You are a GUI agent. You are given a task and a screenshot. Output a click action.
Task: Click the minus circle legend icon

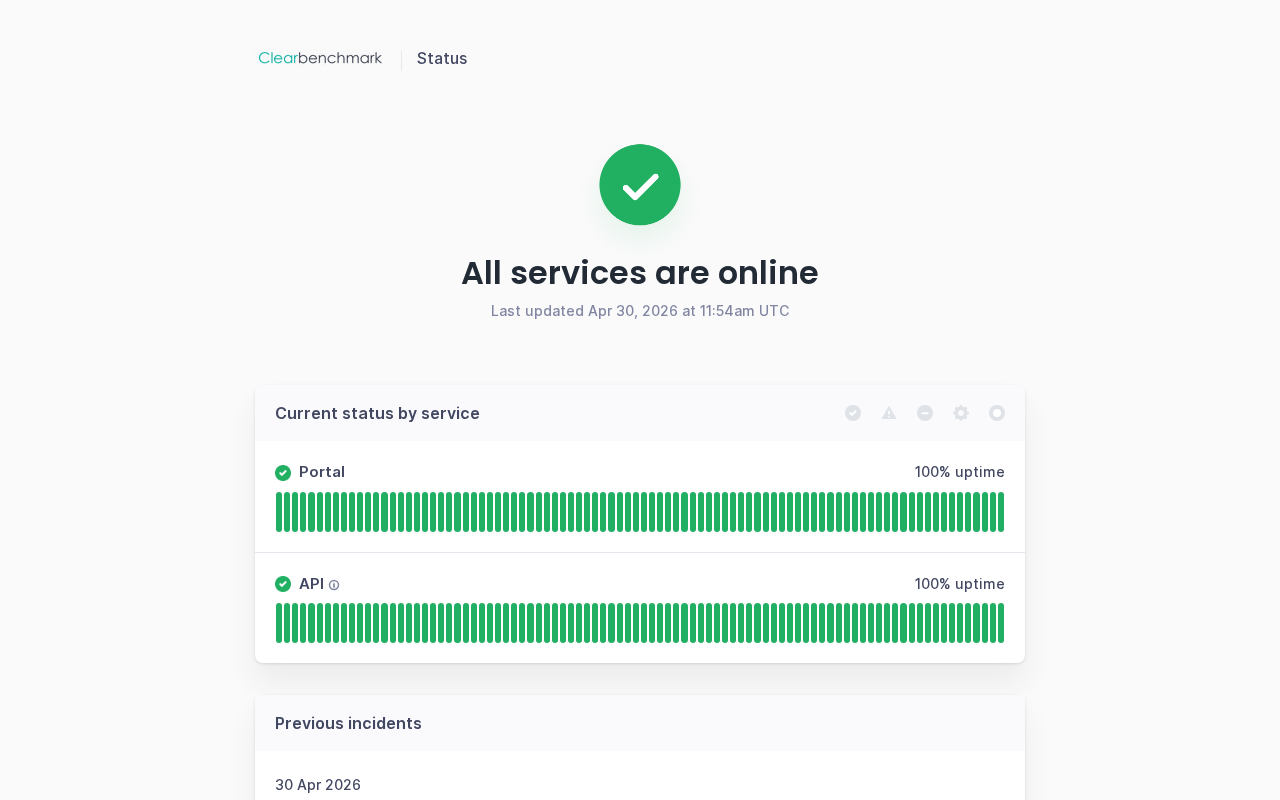(x=925, y=413)
